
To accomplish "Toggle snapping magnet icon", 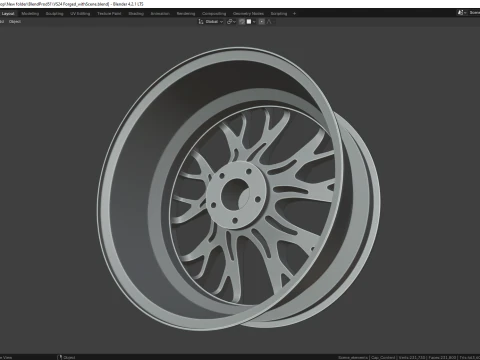I will [242, 22].
